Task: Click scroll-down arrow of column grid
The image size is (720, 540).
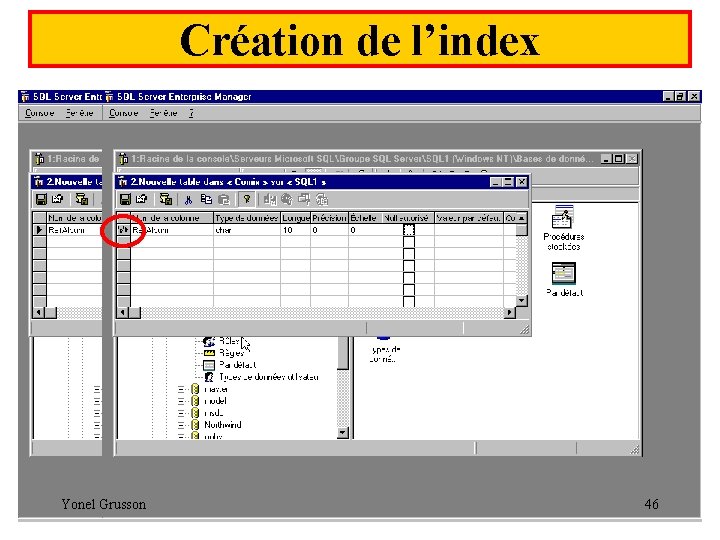Action: tap(521, 301)
